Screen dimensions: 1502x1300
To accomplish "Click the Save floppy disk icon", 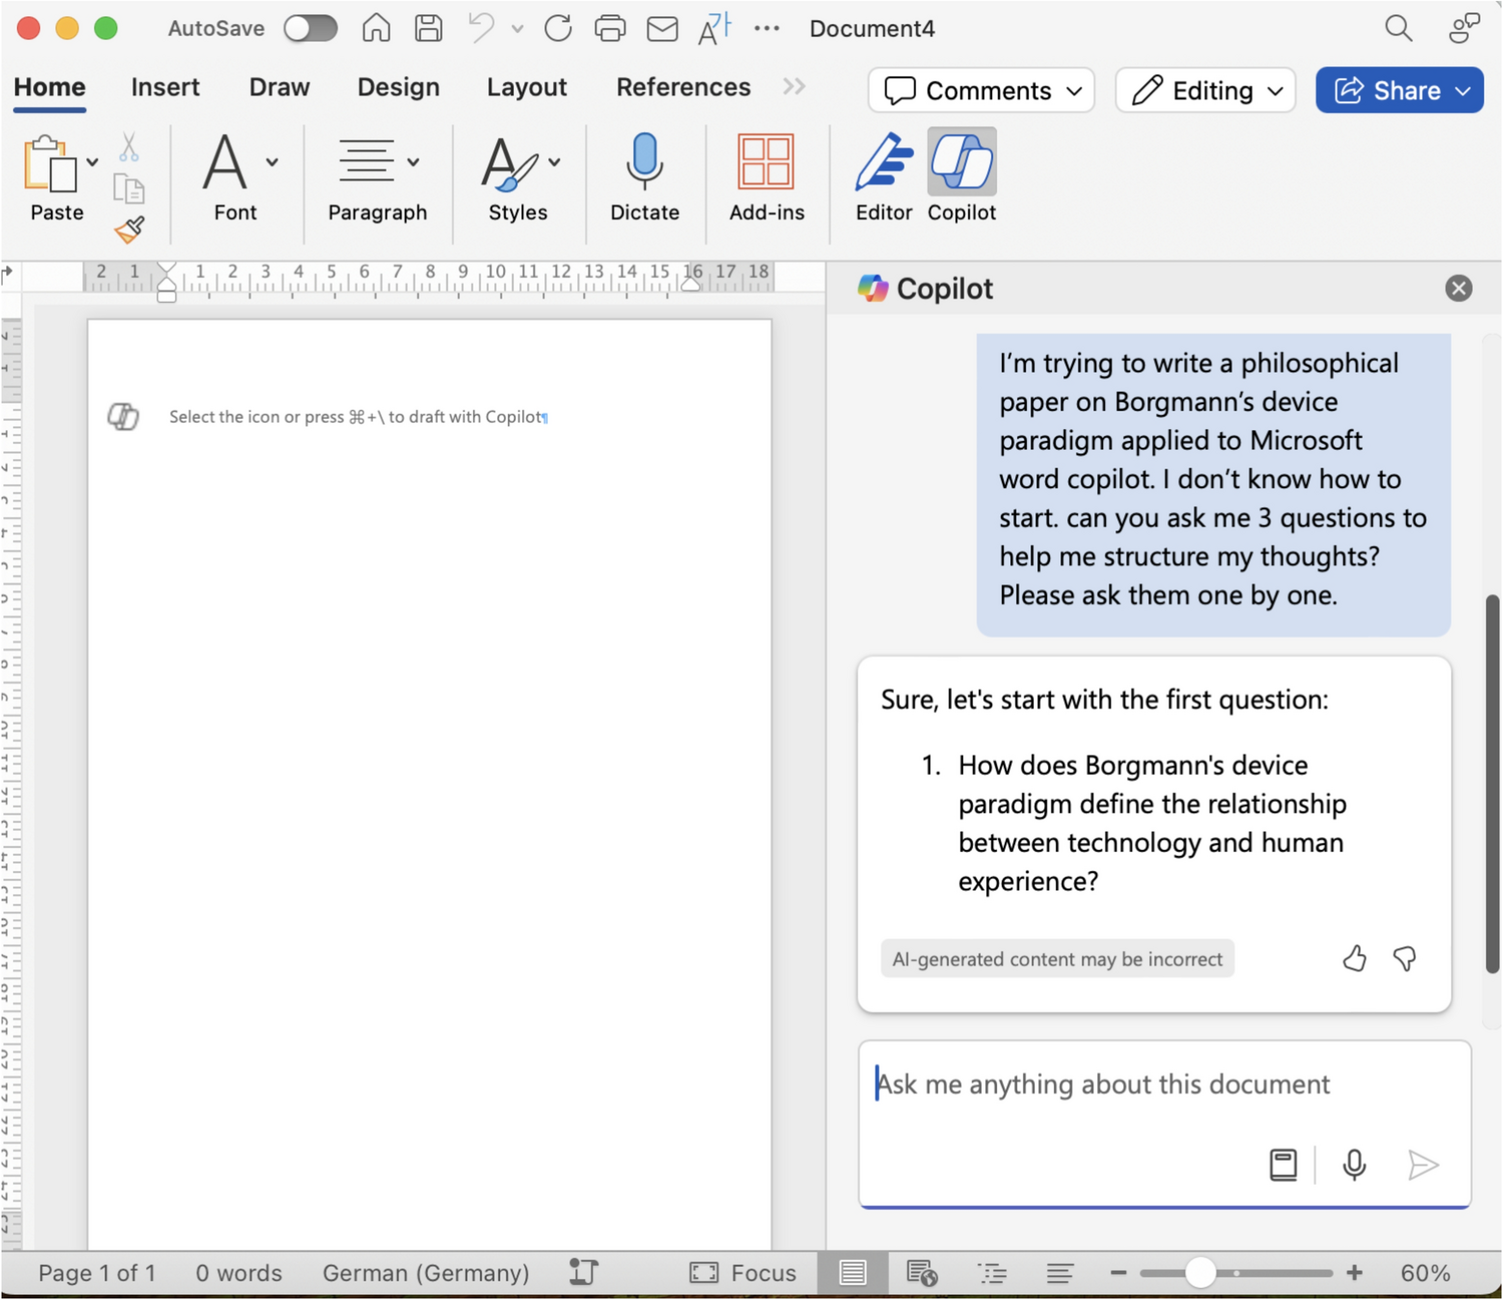I will (x=428, y=28).
